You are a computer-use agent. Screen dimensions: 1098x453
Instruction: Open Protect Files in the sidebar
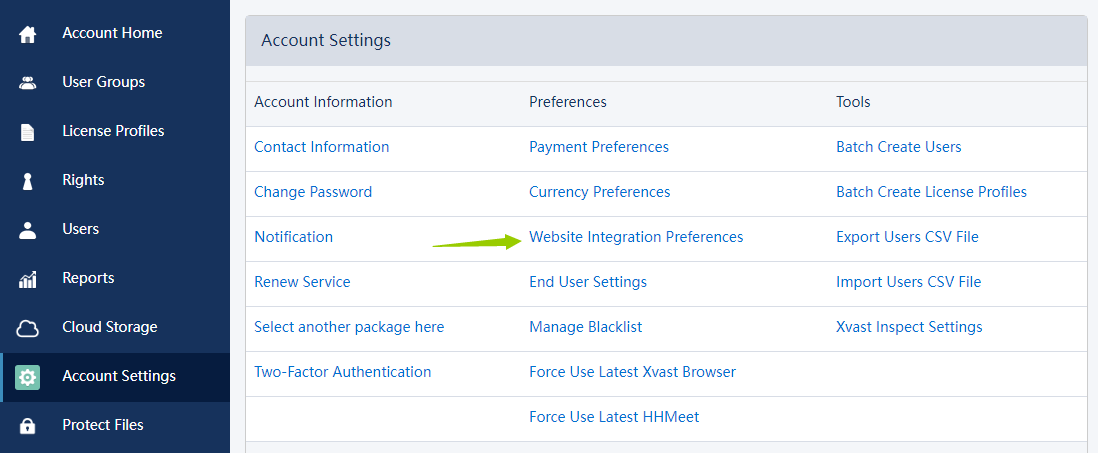[x=102, y=425]
